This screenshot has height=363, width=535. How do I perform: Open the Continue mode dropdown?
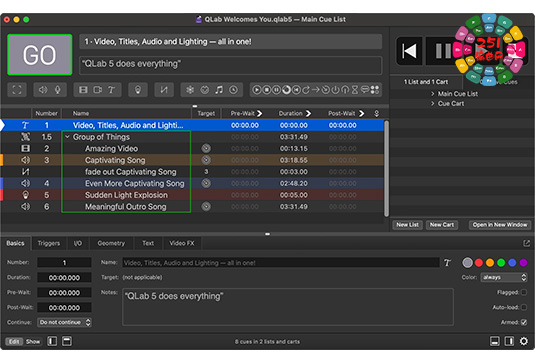tap(64, 322)
